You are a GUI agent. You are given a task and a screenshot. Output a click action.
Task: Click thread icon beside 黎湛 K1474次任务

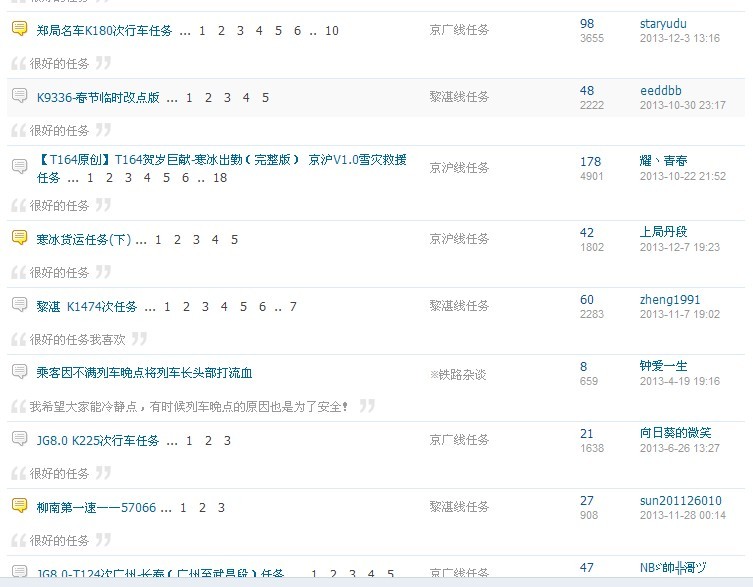click(19, 305)
